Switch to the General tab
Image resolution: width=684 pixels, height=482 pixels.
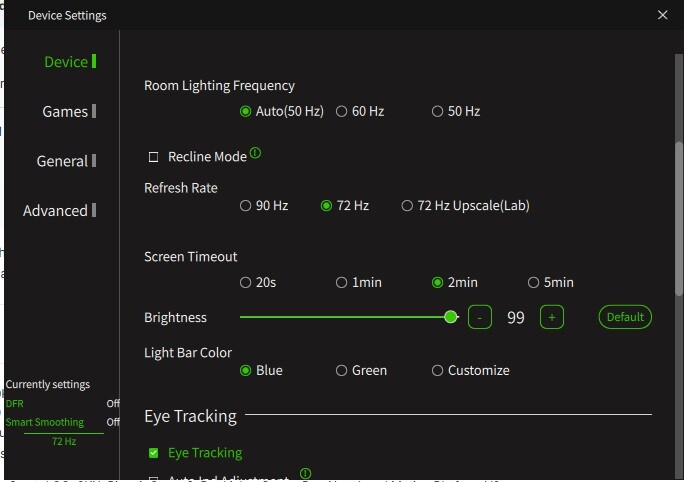click(62, 161)
